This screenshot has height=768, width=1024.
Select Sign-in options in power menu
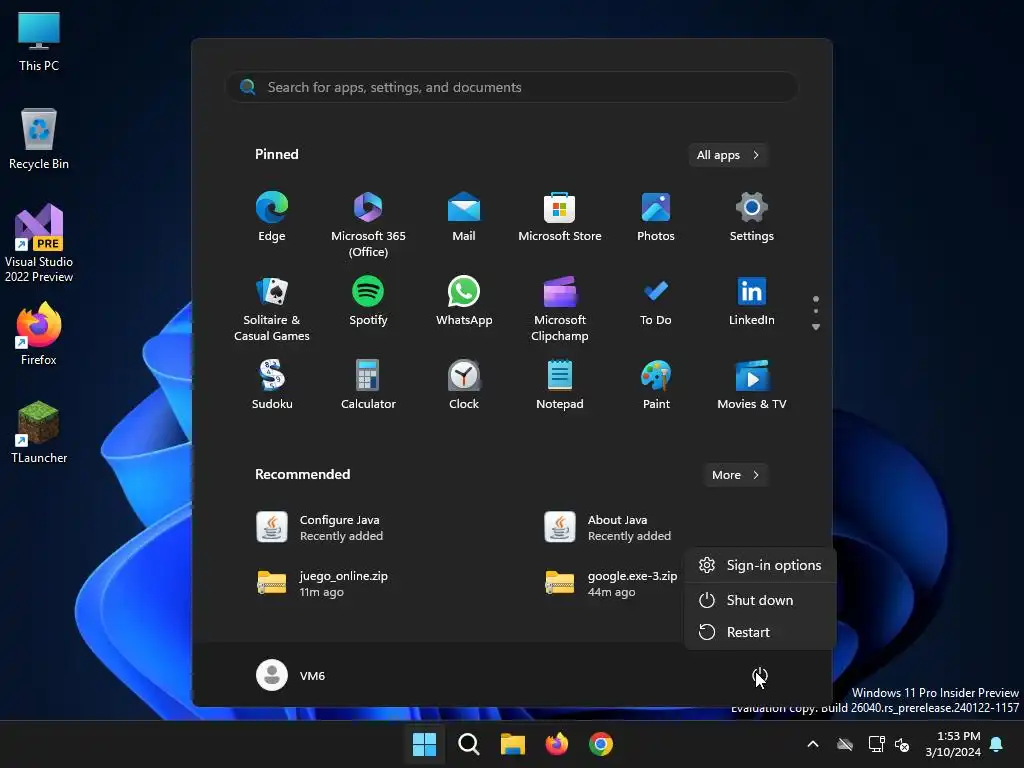pyautogui.click(x=760, y=565)
